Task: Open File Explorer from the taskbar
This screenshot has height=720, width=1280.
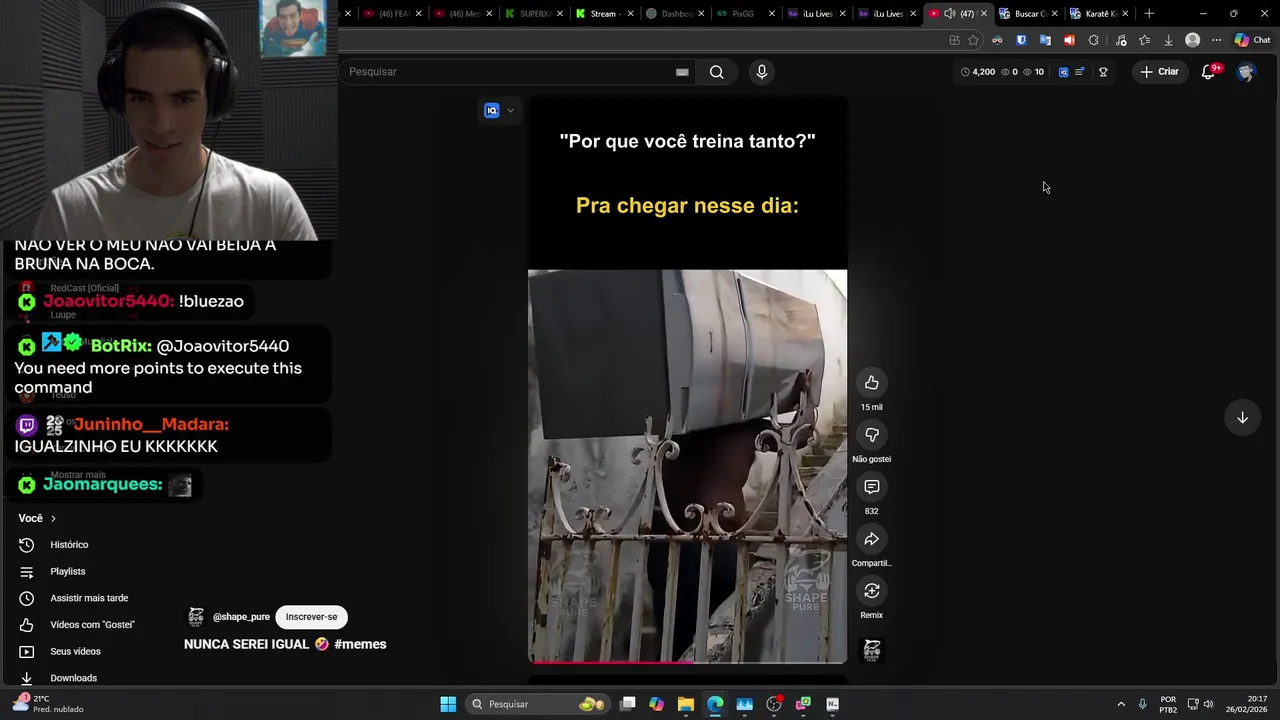Action: point(686,704)
